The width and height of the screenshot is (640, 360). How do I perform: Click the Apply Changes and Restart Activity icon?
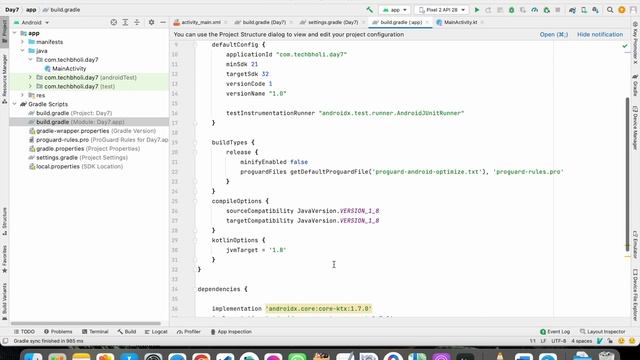pyautogui.click(x=488, y=10)
